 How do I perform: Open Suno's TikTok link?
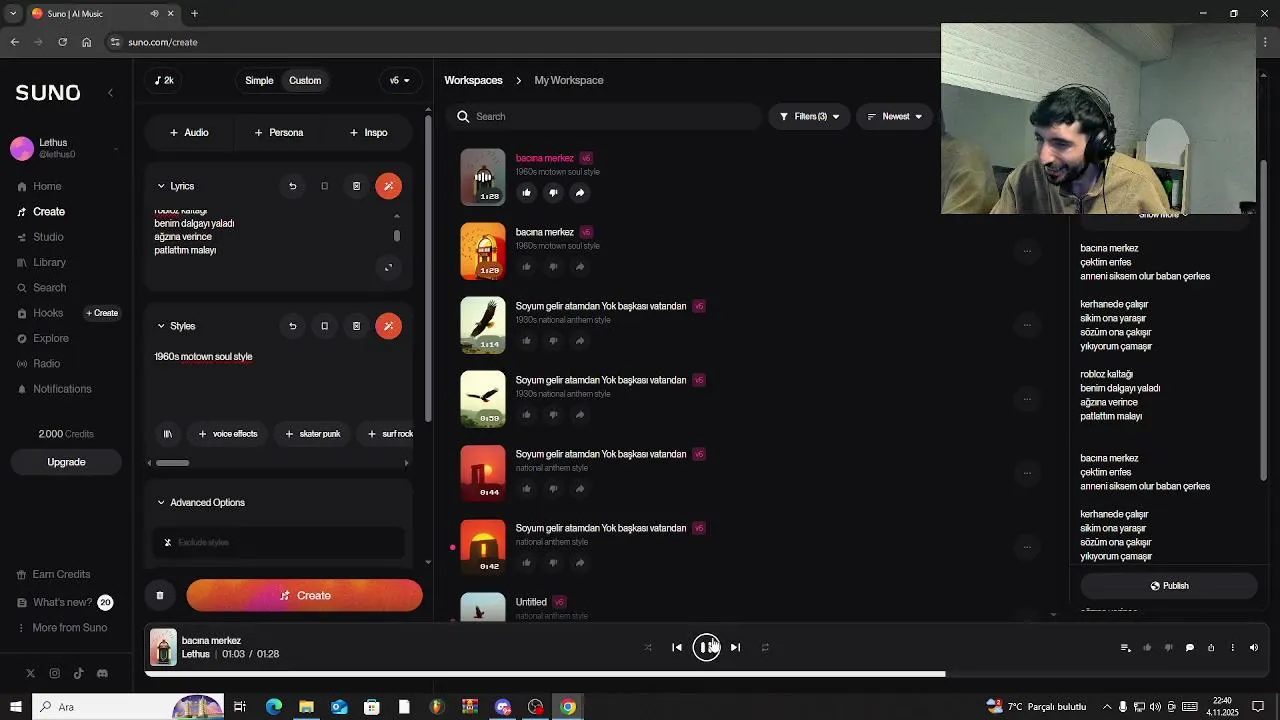click(78, 674)
